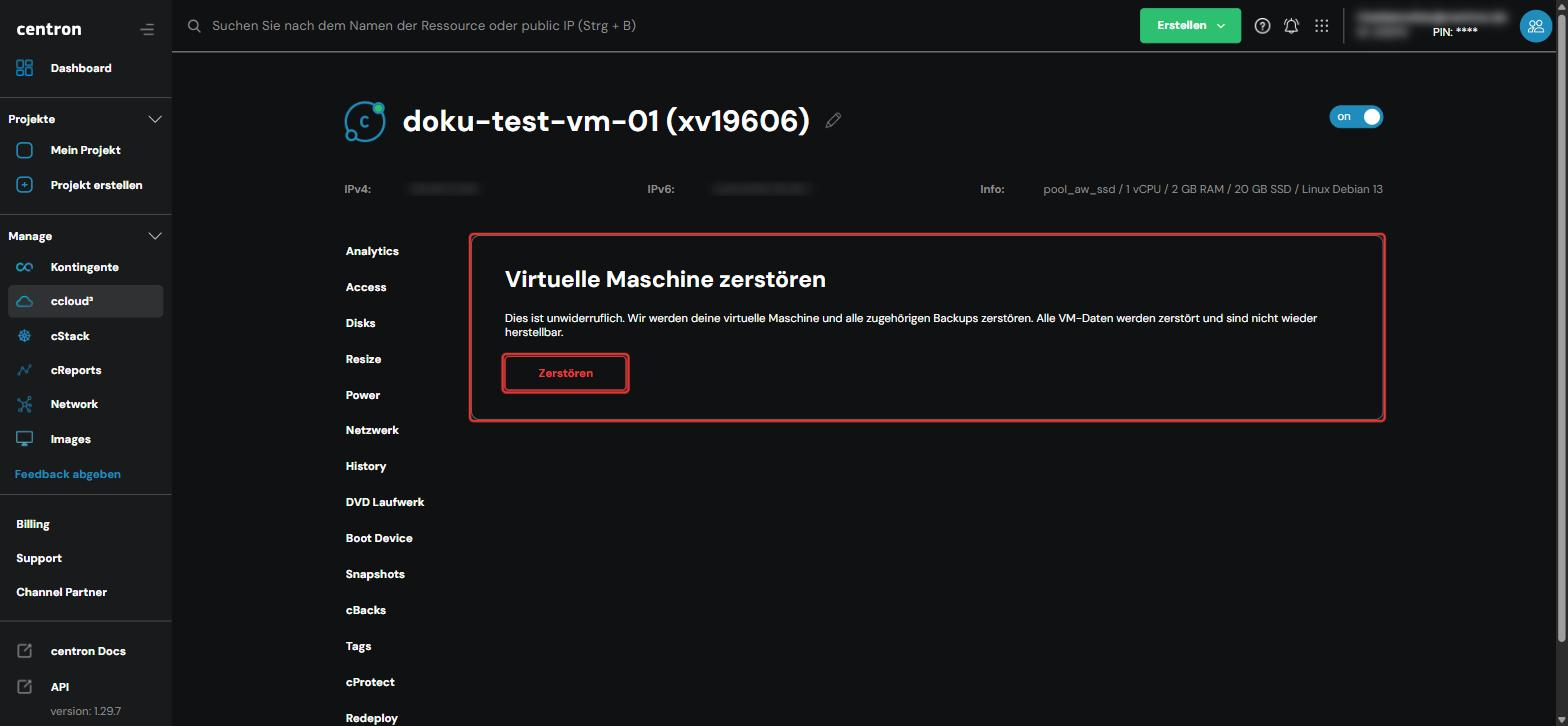
Task: Click the centron logo
Action: coord(49,29)
